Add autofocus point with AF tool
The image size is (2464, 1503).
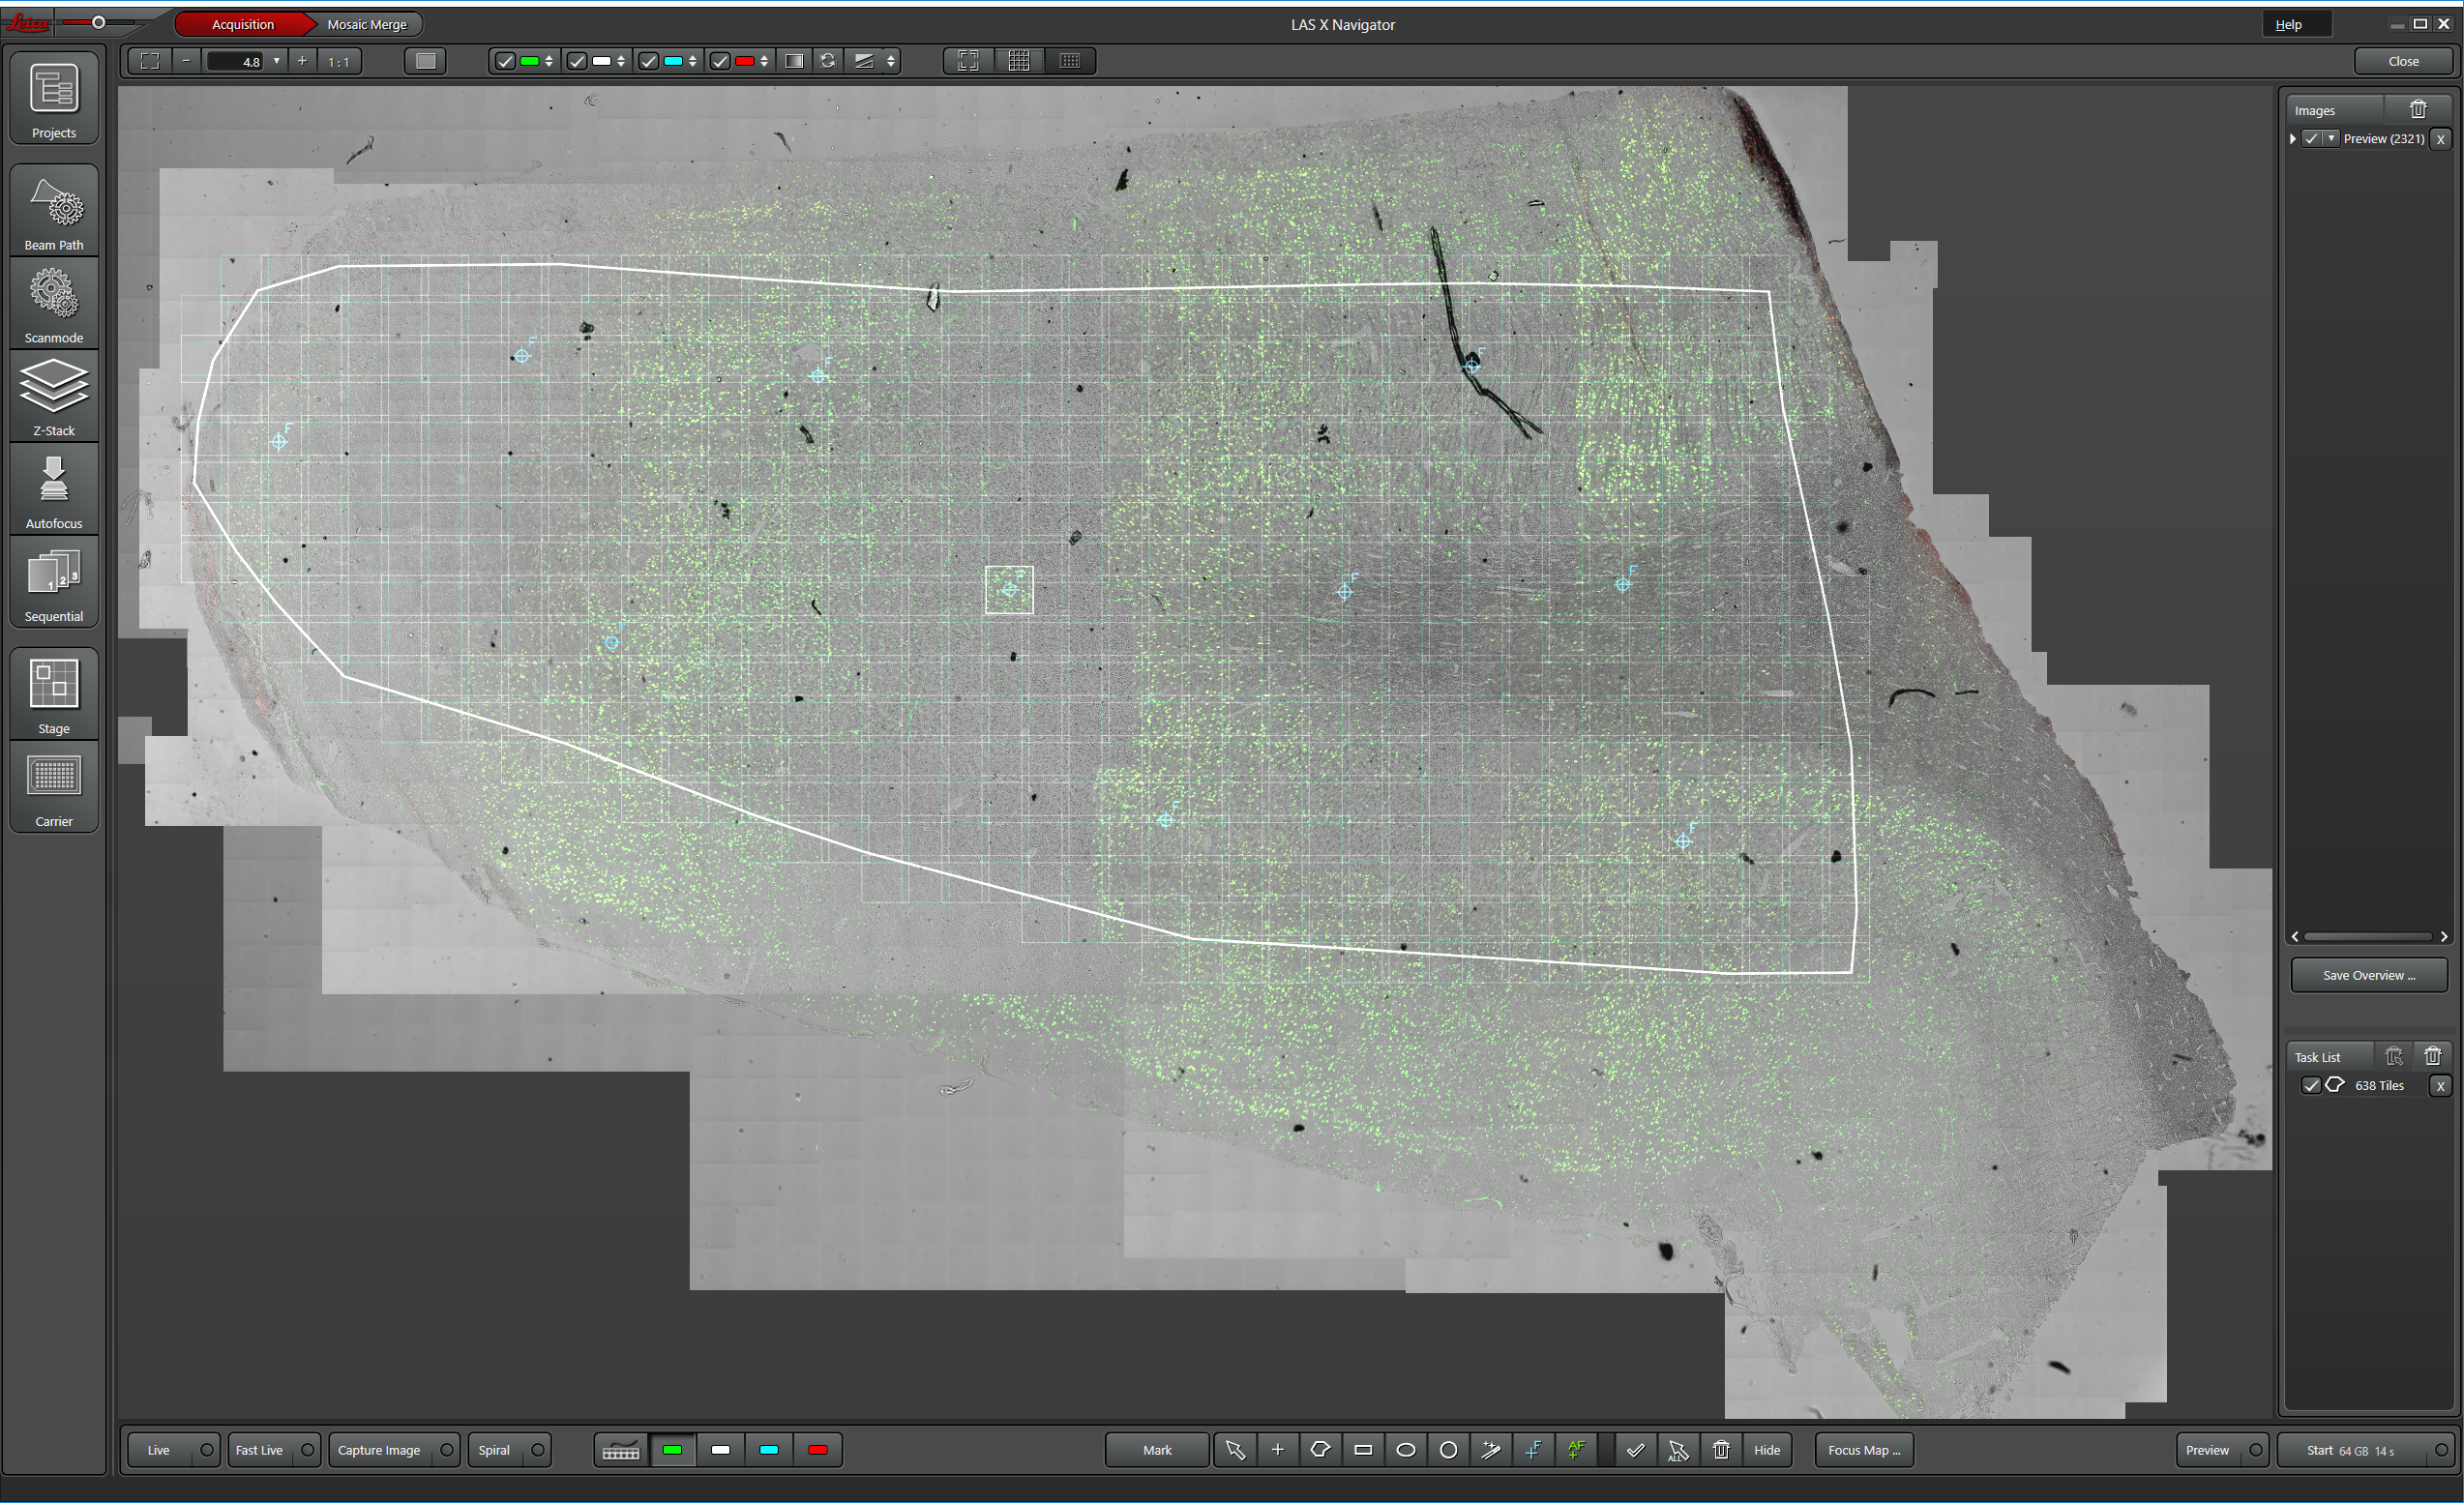click(x=1576, y=1449)
